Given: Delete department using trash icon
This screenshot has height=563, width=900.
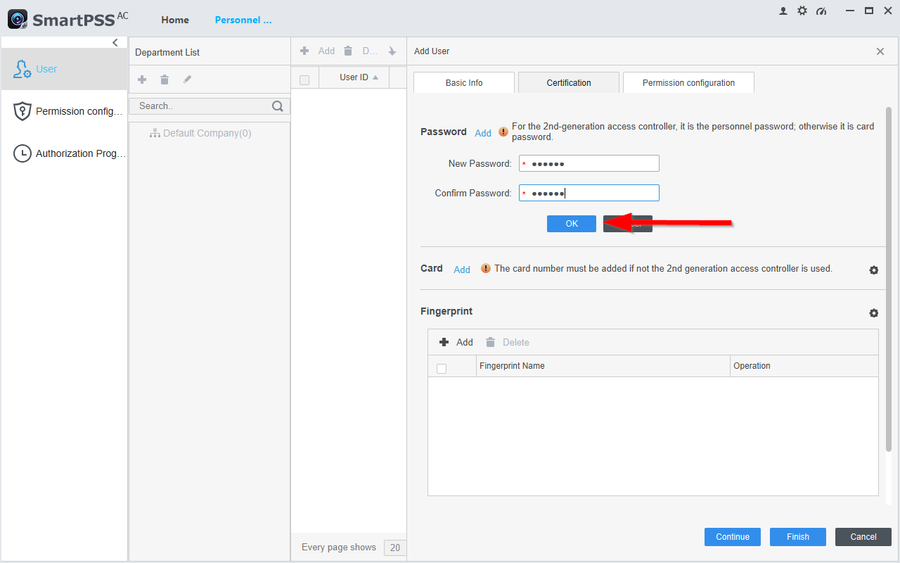Looking at the screenshot, I should tap(164, 79).
